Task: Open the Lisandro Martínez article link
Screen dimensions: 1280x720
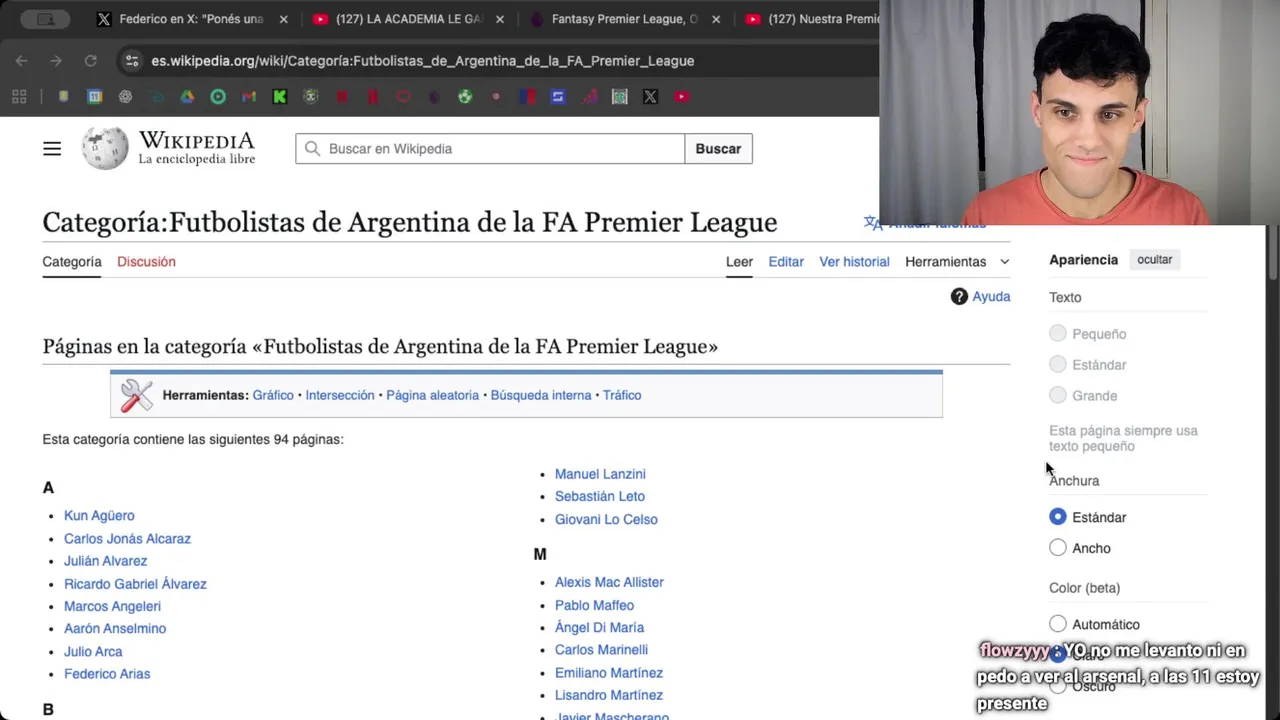Action: coord(609,695)
